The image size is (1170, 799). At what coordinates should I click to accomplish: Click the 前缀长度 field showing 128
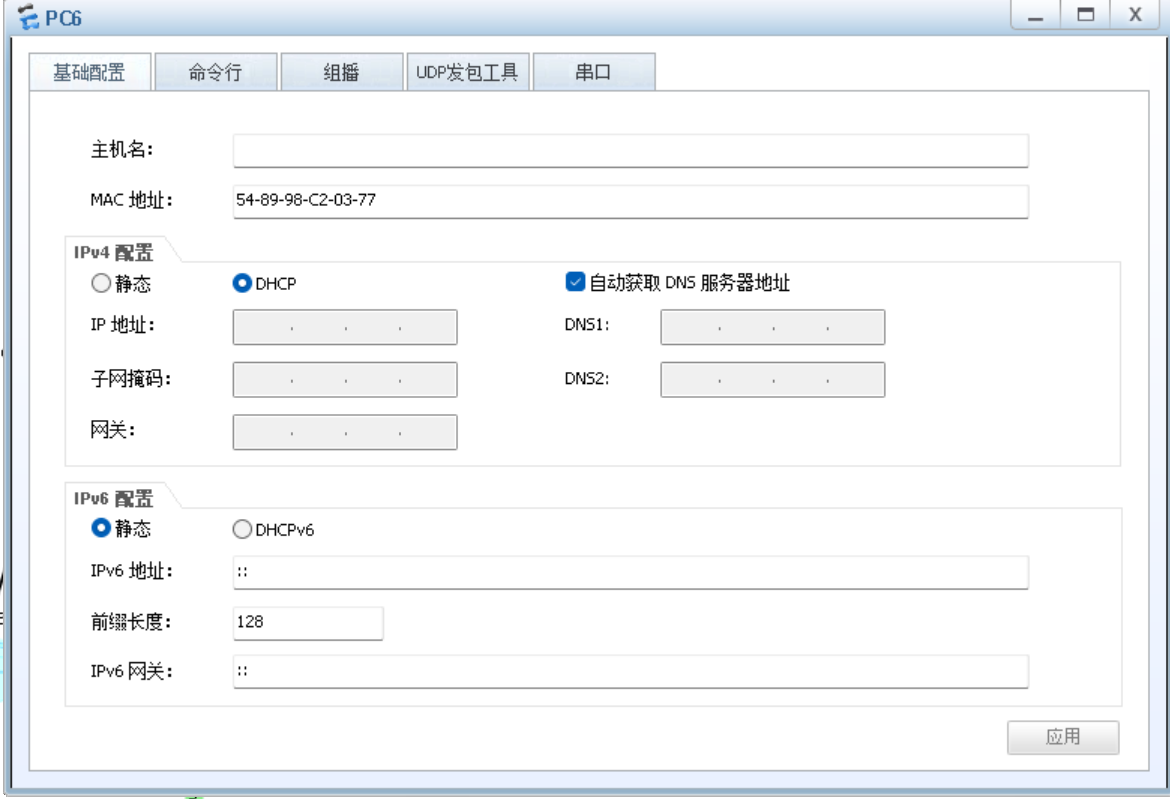(x=308, y=623)
